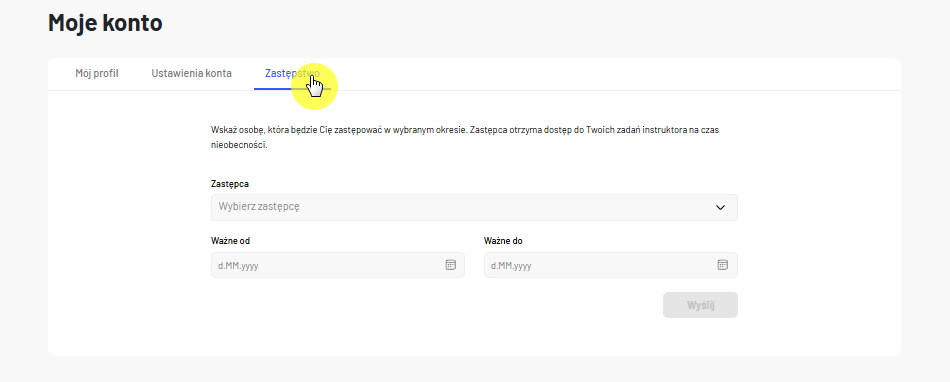Switch to the Ustawienia konta tab
Viewport: 950px width, 382px height.
point(191,74)
